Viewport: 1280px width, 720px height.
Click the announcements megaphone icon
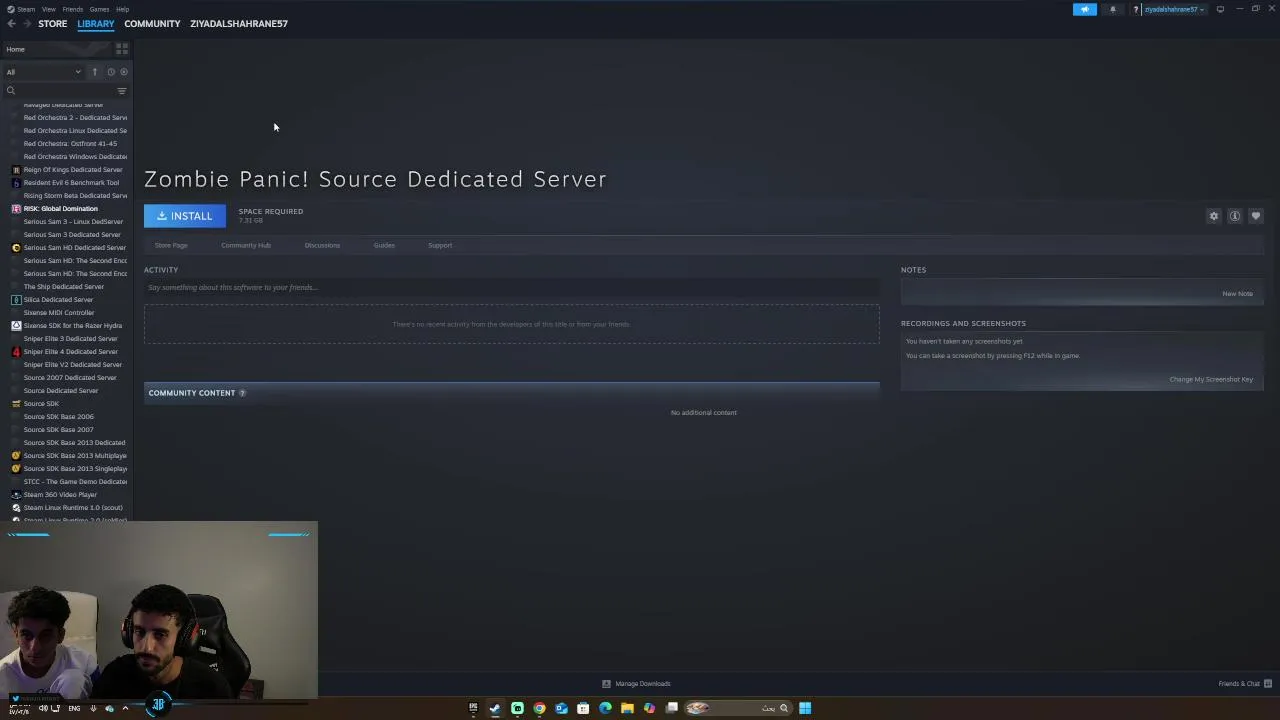(1085, 9)
